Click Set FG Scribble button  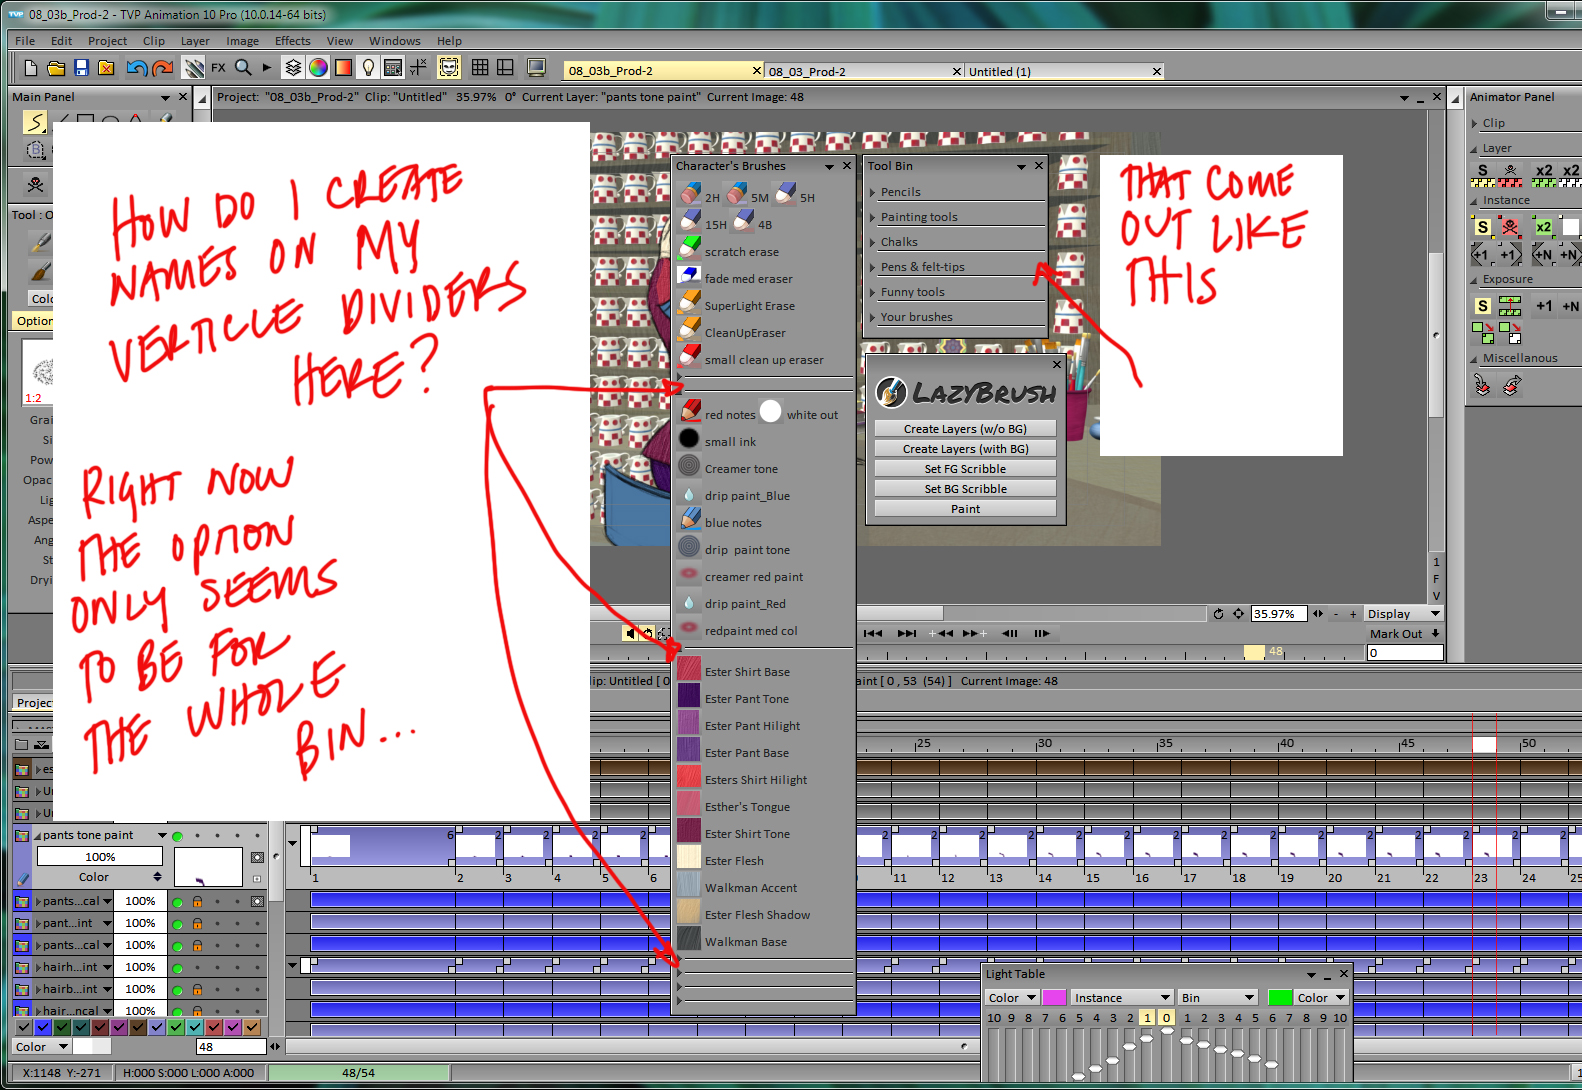tap(965, 468)
